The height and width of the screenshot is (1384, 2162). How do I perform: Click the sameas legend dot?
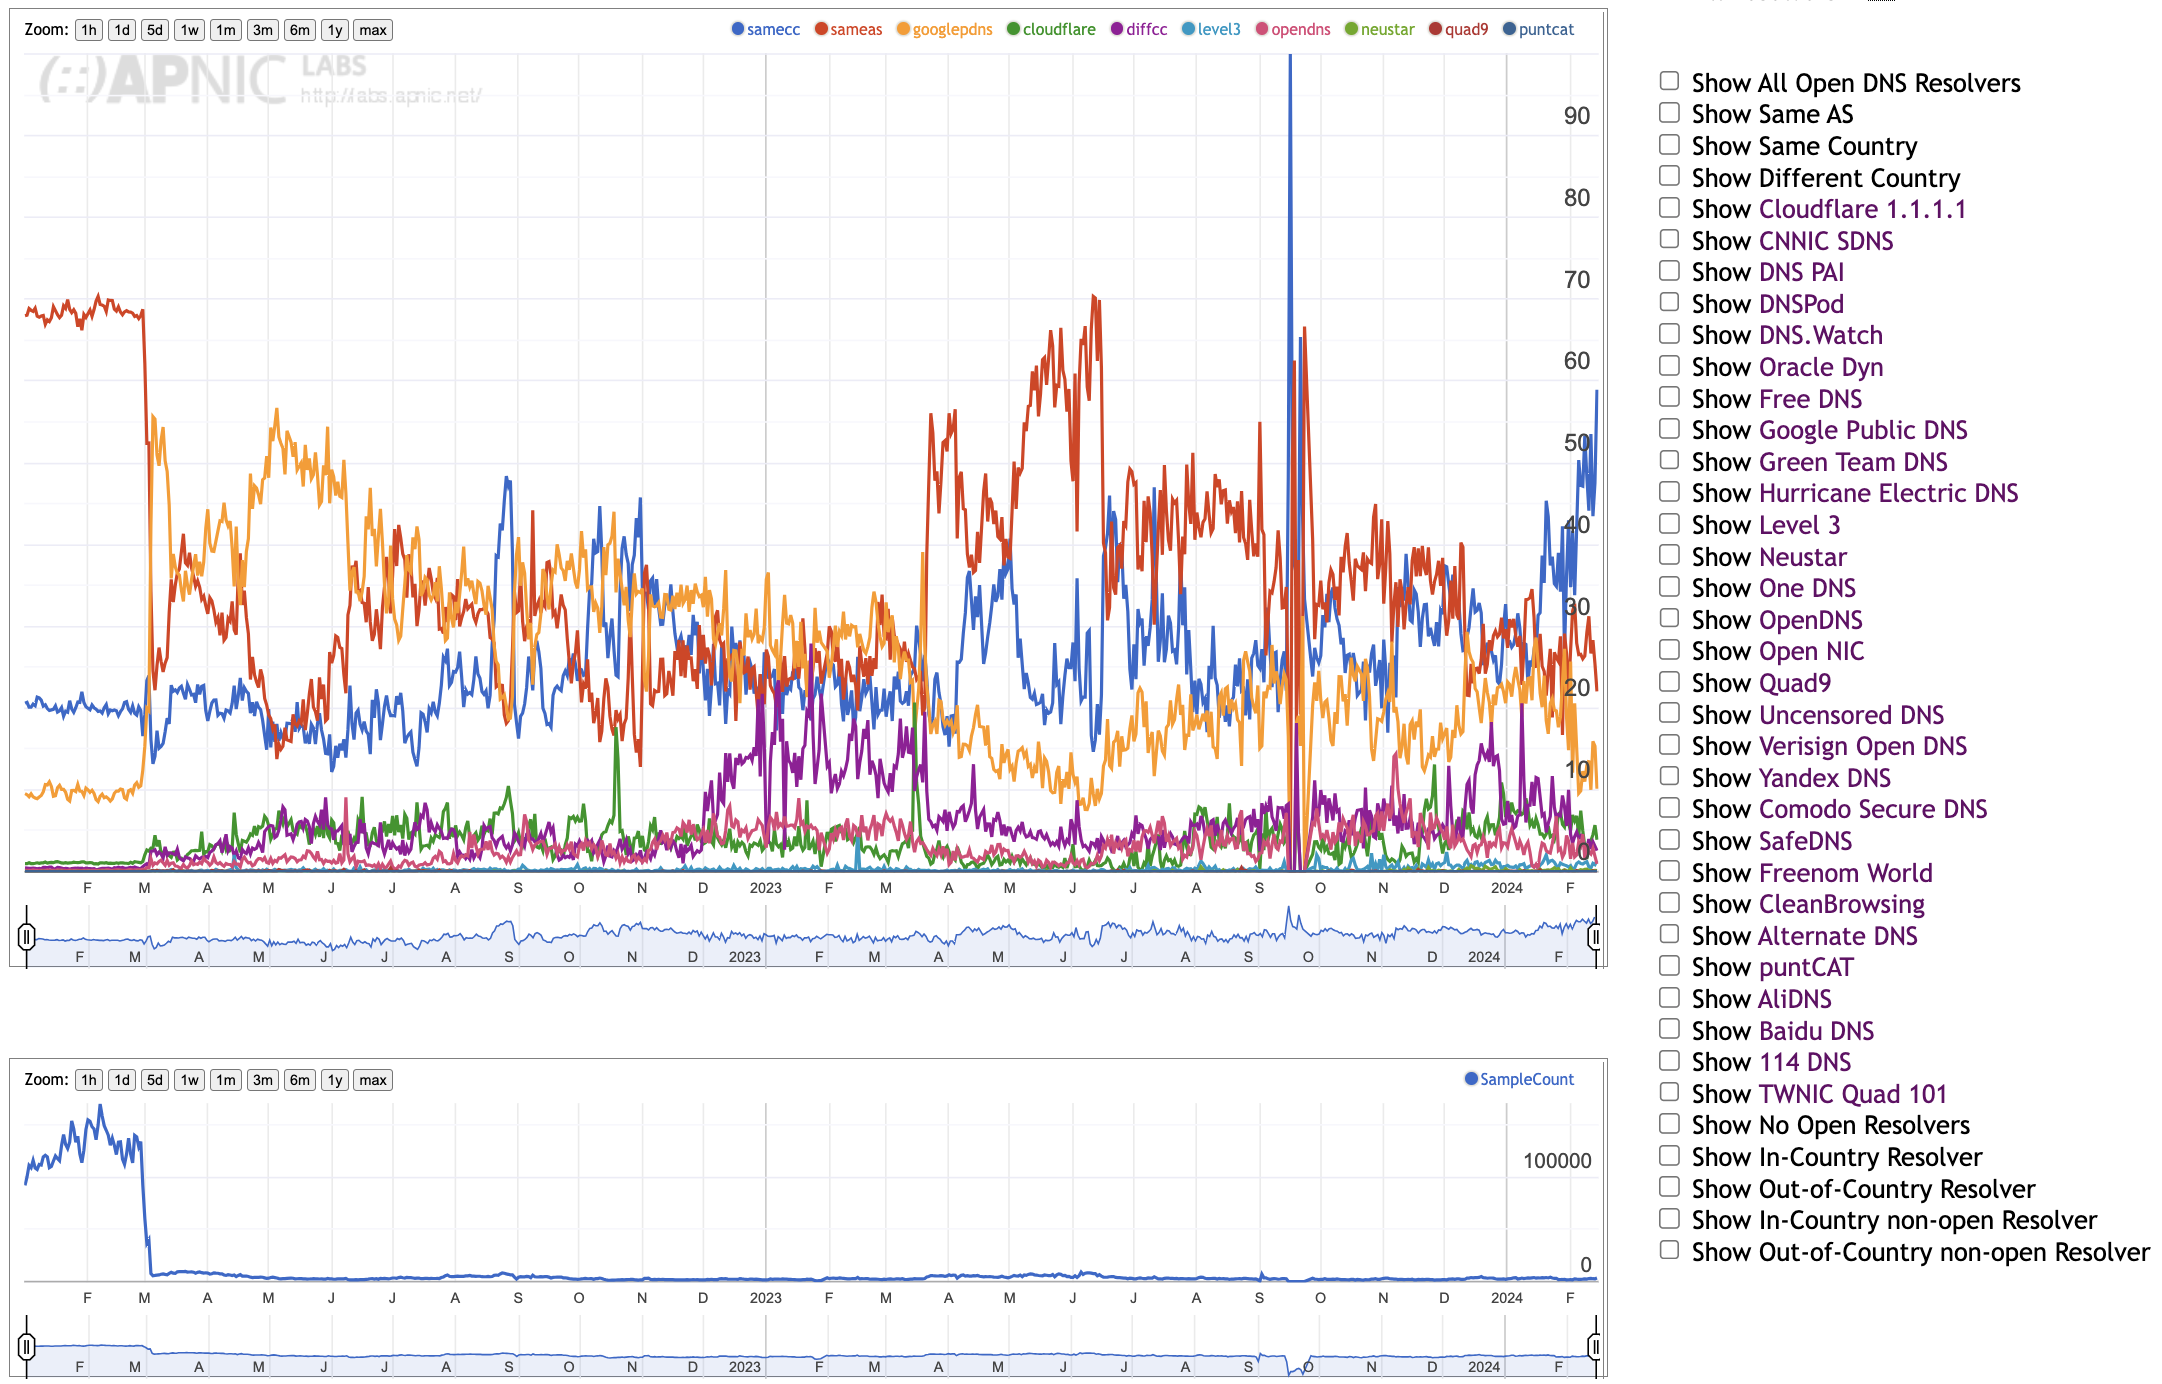(821, 29)
